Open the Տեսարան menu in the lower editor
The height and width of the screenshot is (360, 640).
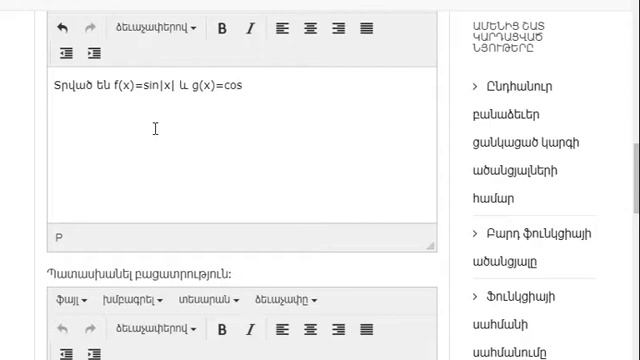[209, 300]
